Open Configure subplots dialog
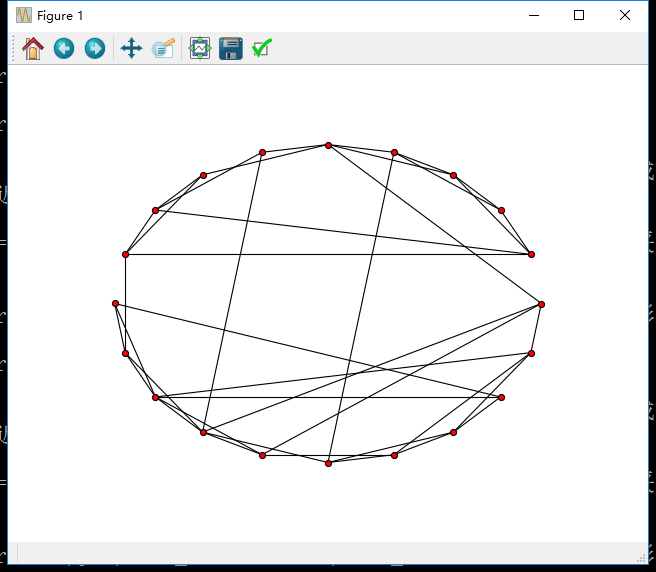 [x=200, y=49]
